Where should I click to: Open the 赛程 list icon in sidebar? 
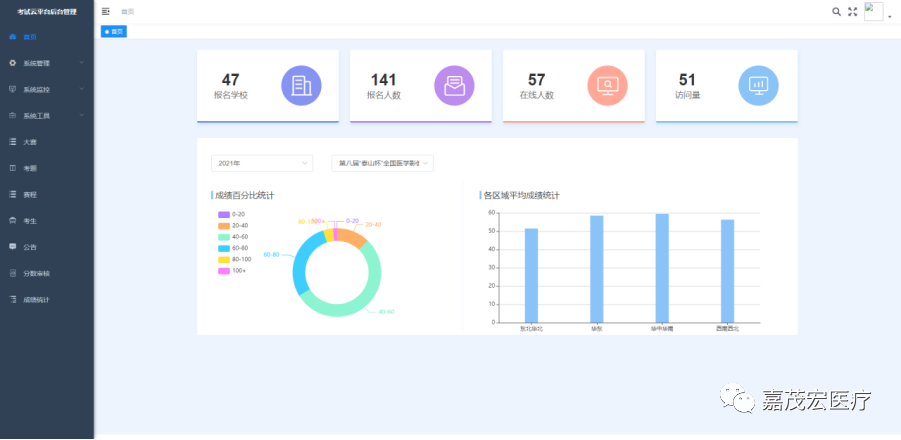pyautogui.click(x=13, y=194)
